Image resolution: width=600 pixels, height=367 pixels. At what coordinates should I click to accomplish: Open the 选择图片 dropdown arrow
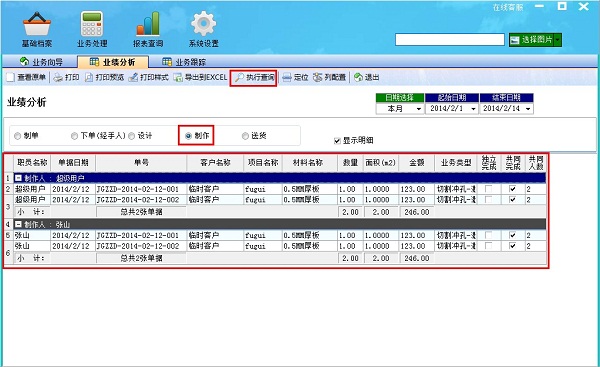point(558,40)
